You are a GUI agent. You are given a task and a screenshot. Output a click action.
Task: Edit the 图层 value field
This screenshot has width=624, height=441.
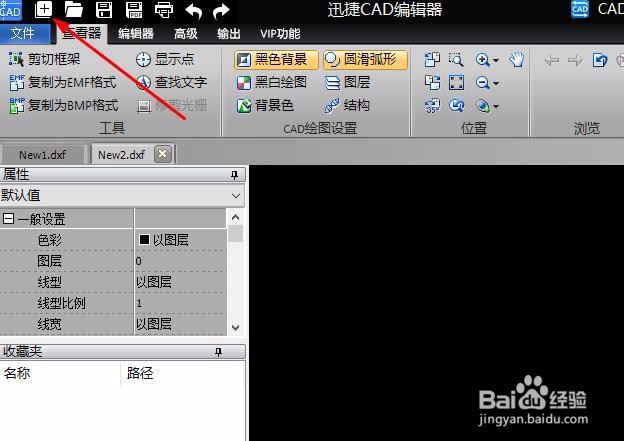pos(181,261)
